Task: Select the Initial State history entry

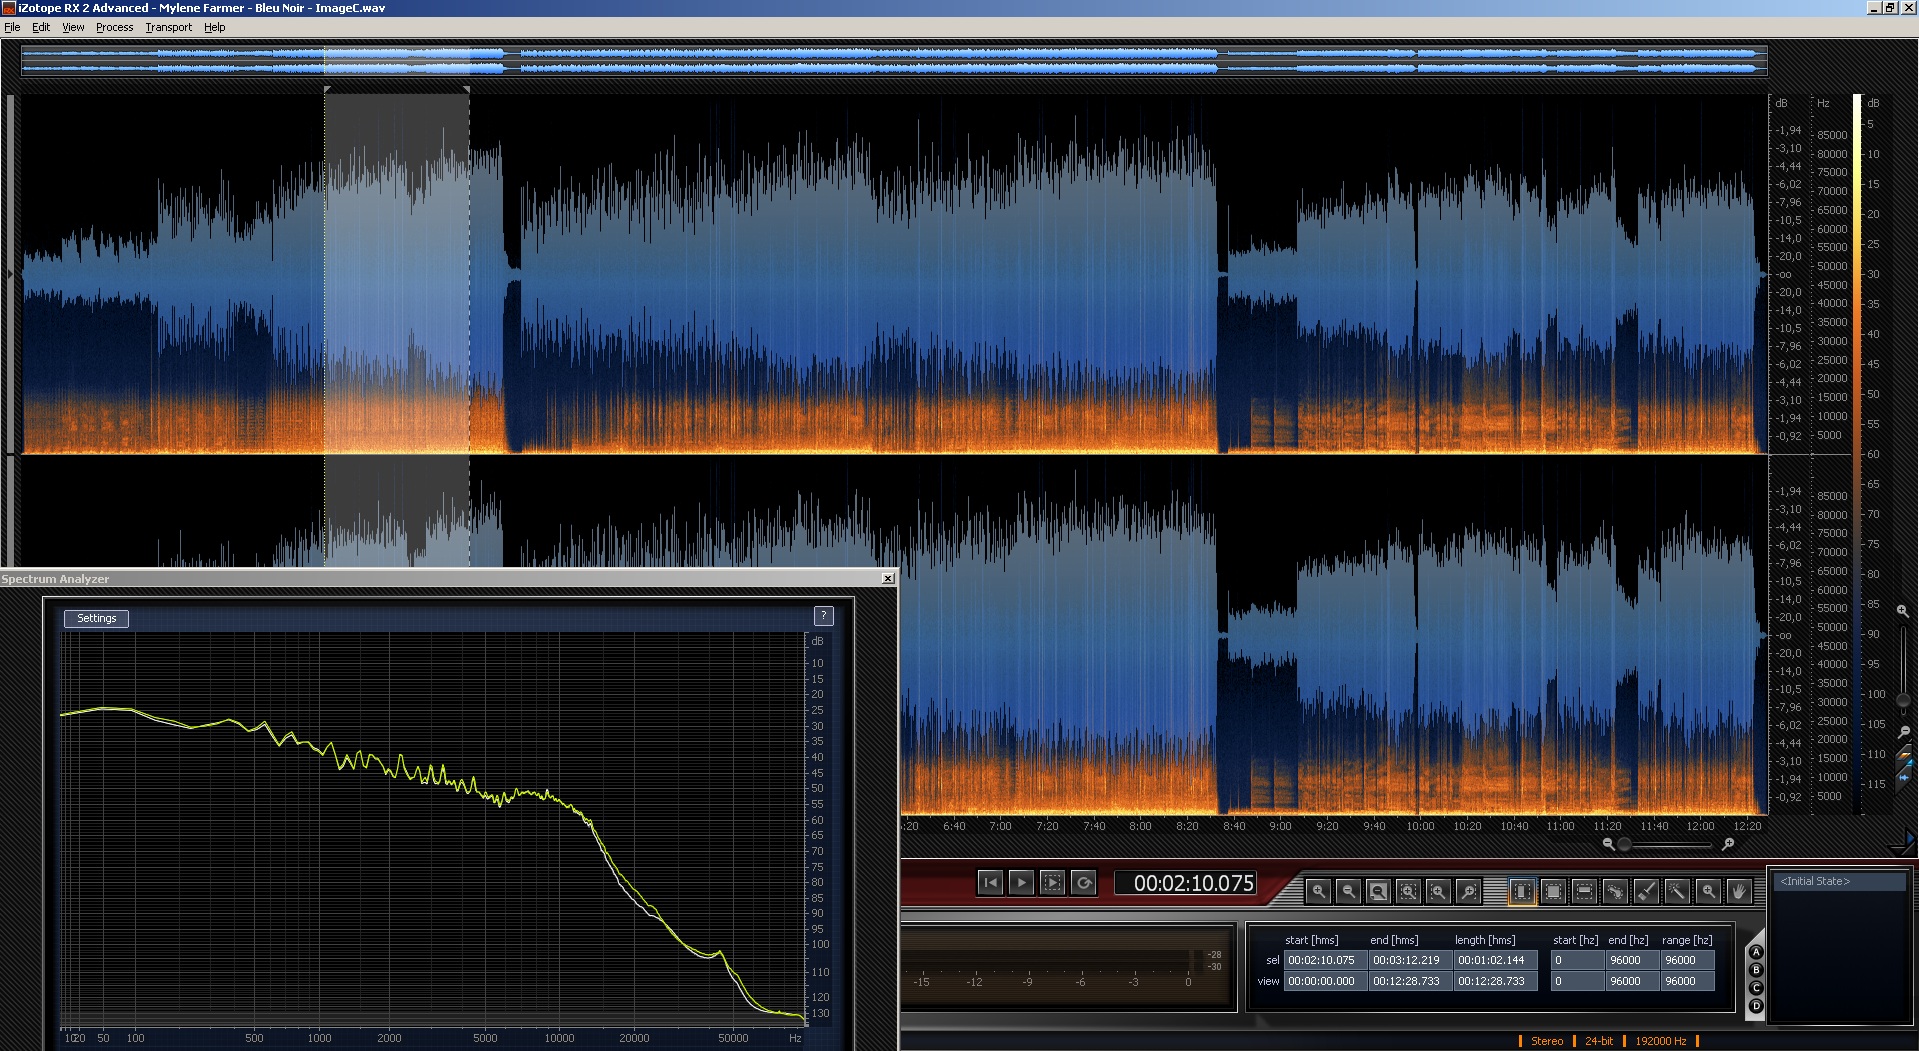Action: (1839, 881)
